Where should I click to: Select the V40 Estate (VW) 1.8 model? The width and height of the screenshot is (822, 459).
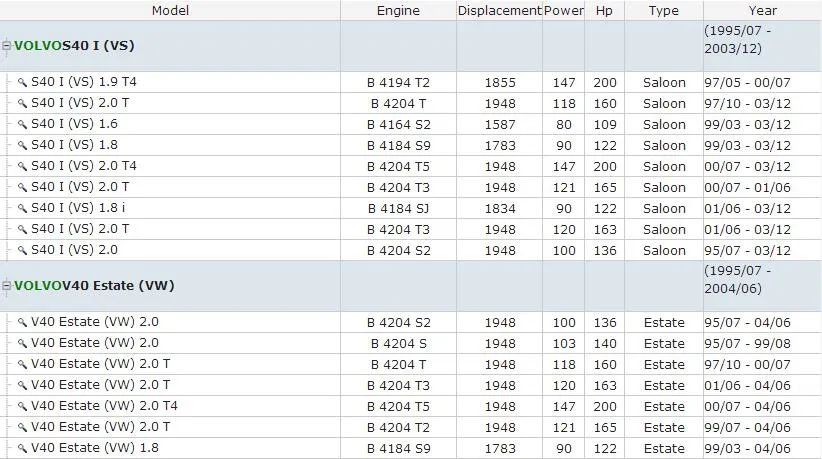[95, 447]
